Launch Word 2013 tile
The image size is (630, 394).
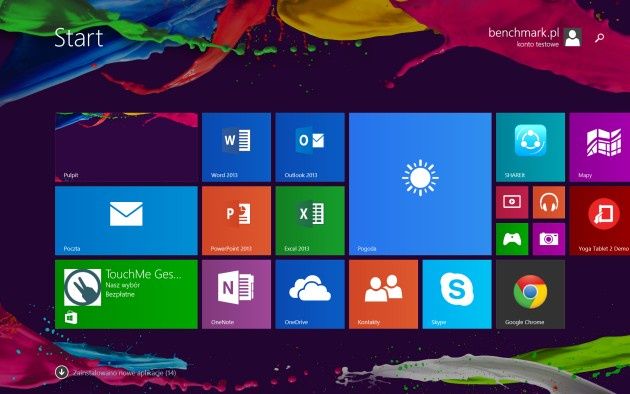[236, 147]
